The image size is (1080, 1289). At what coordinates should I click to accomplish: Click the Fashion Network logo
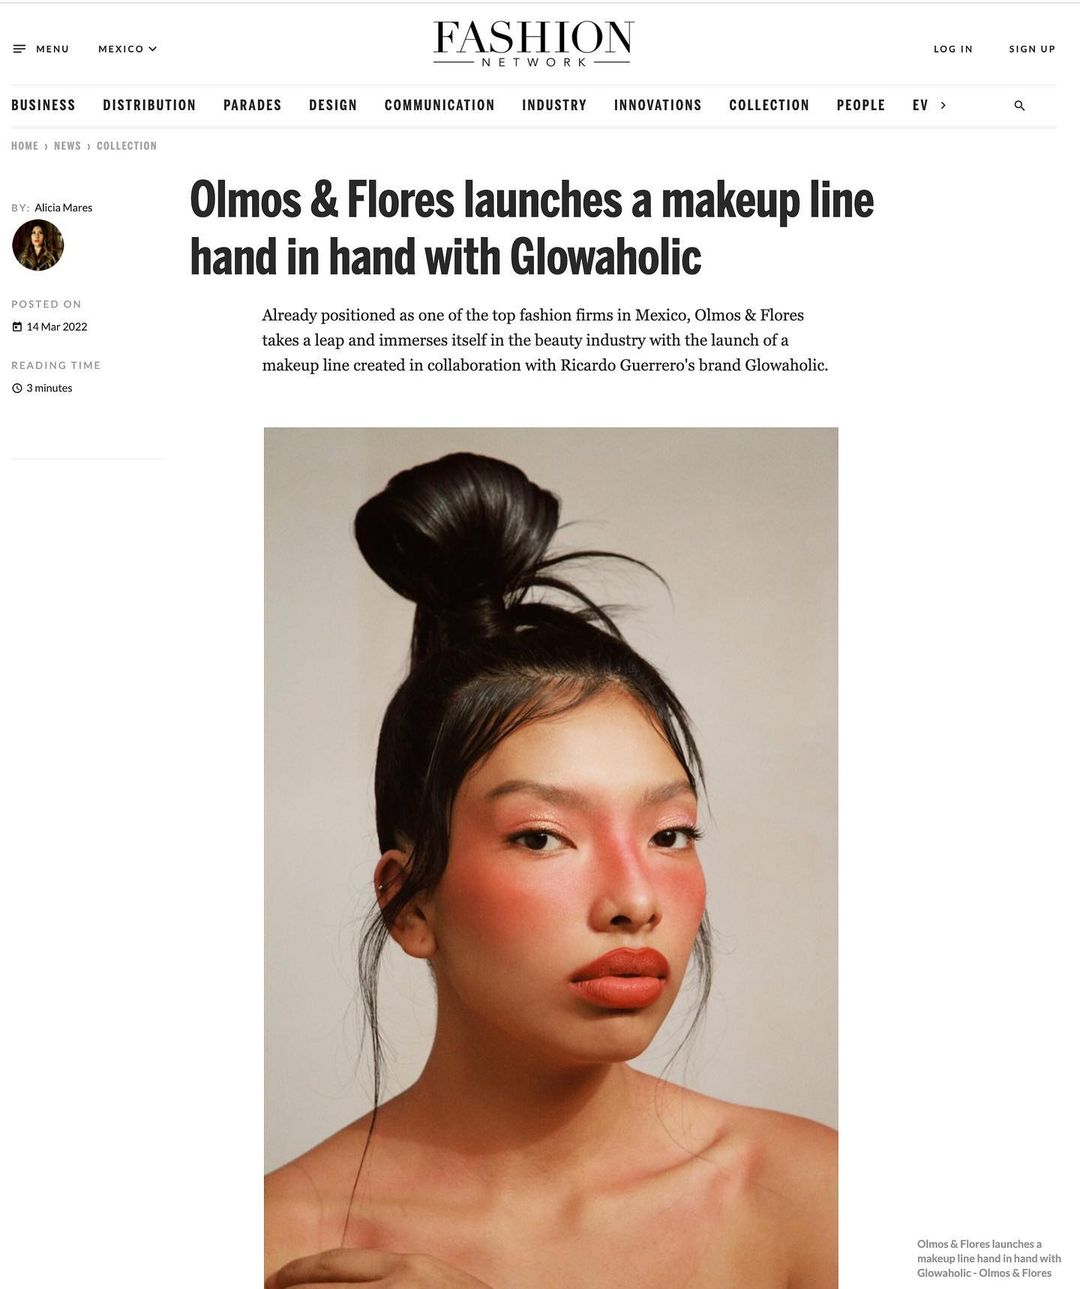(x=533, y=44)
